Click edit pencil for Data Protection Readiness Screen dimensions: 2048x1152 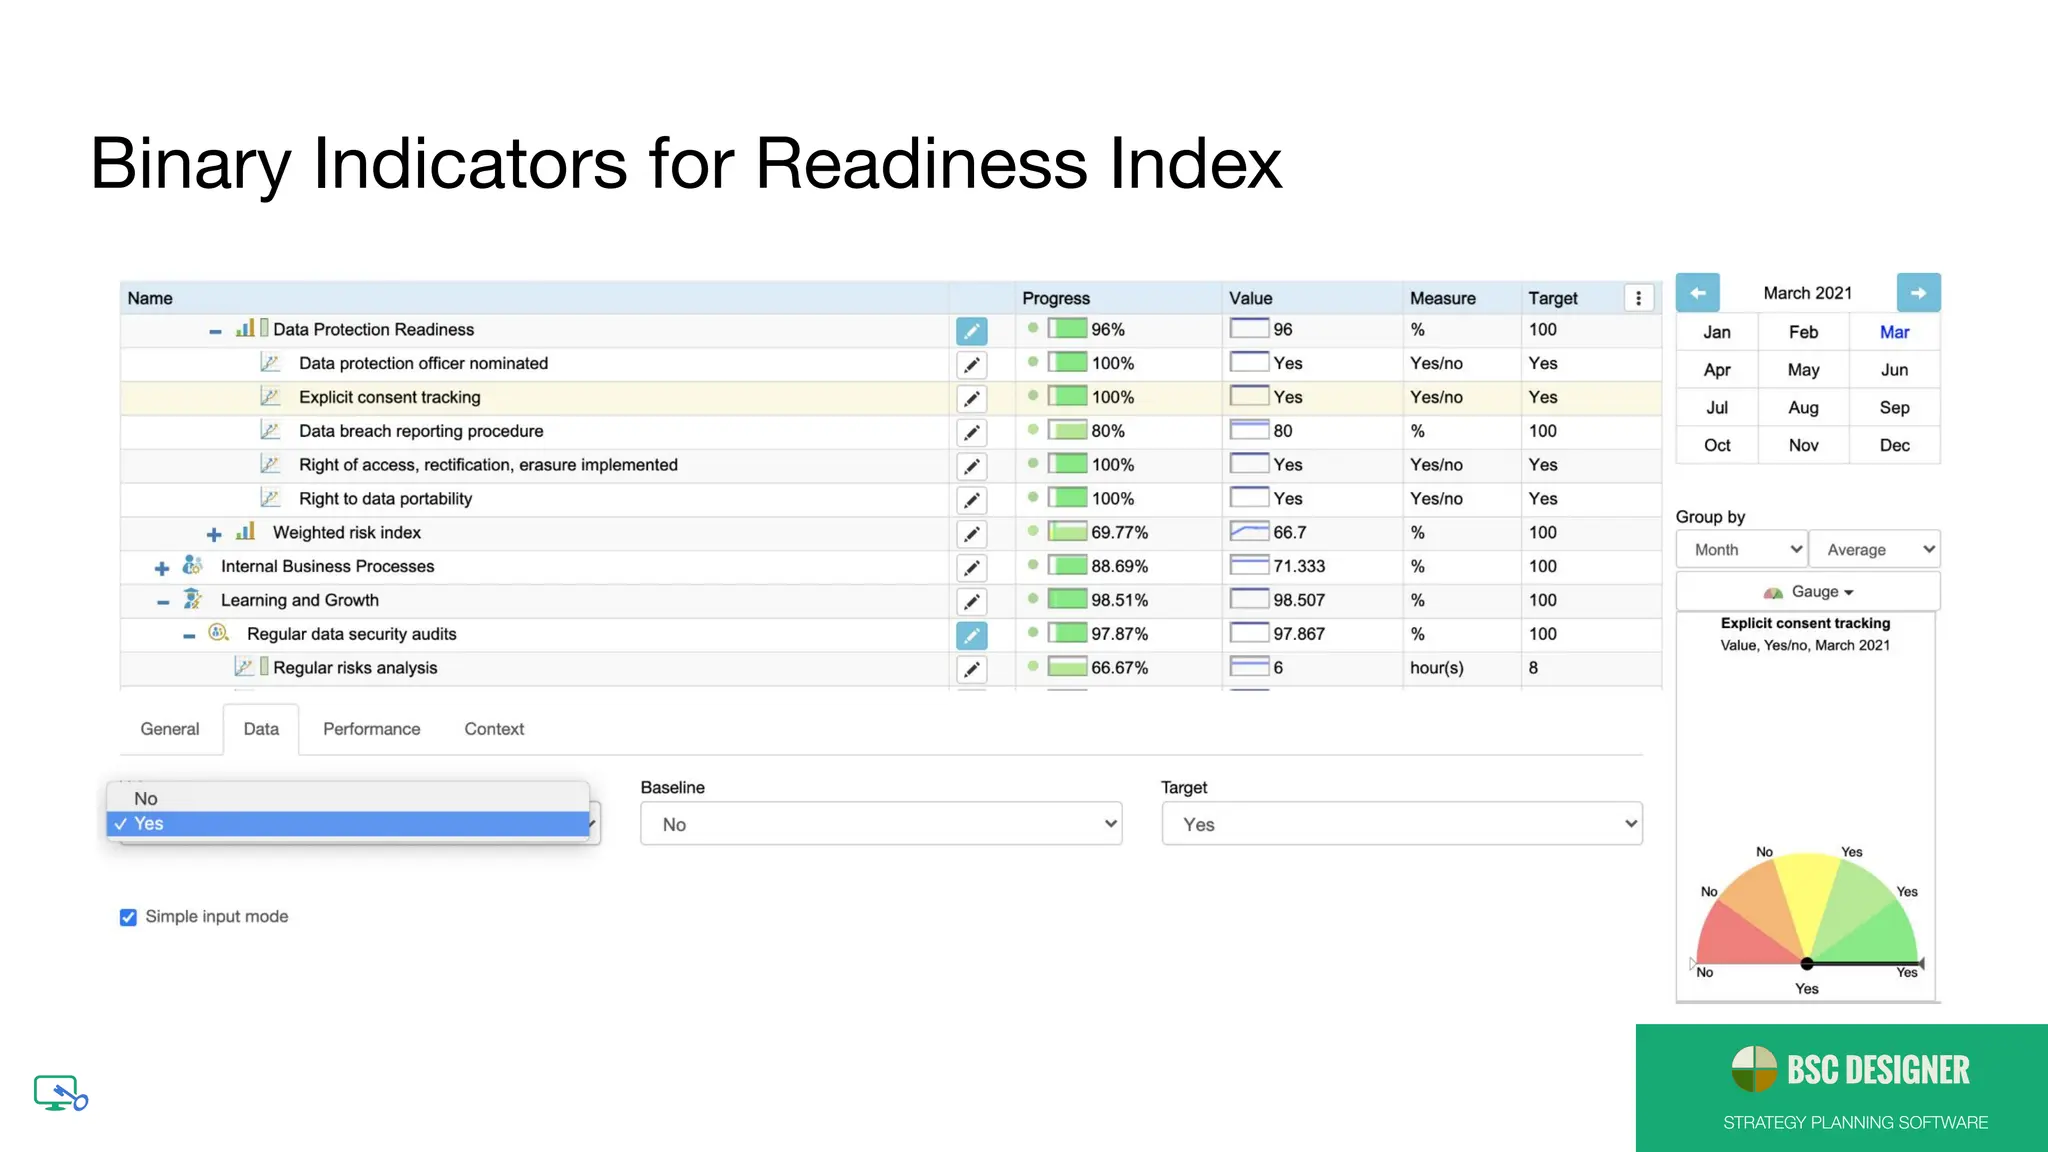971,331
